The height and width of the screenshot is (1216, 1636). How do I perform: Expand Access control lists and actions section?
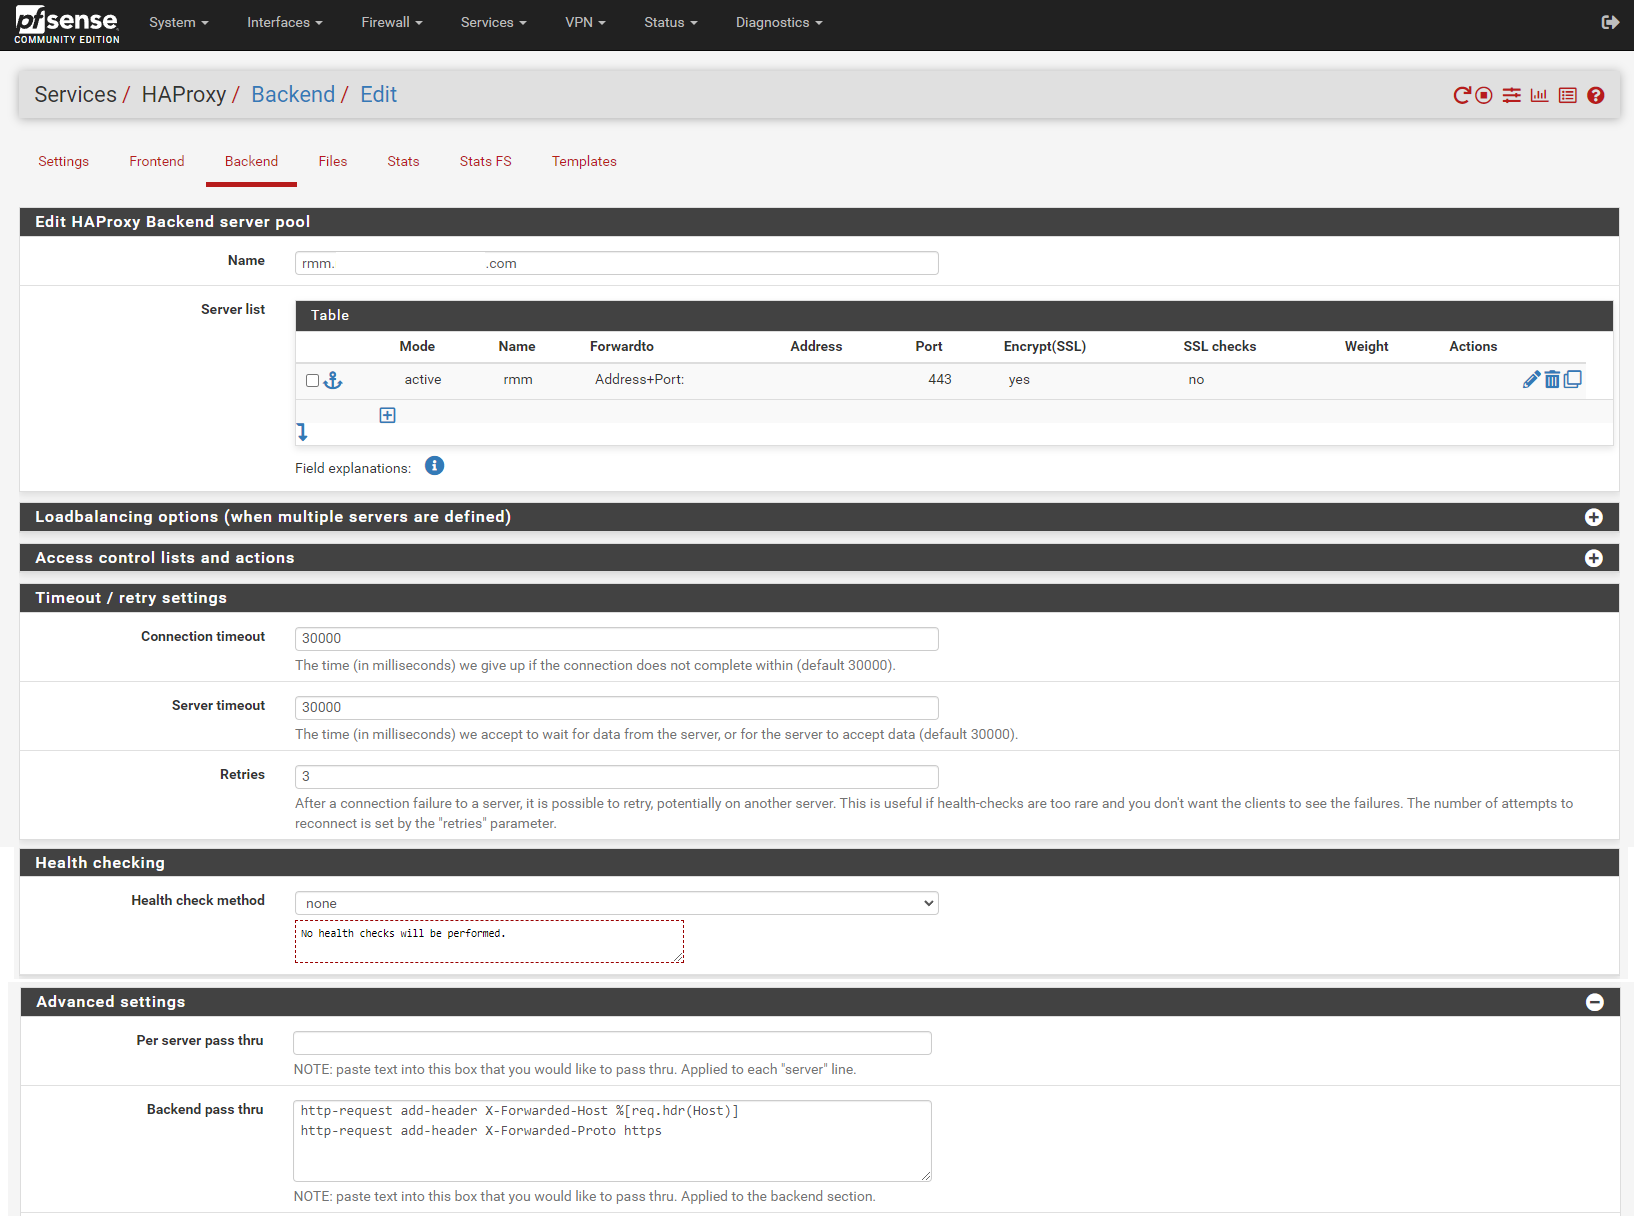click(x=1594, y=558)
